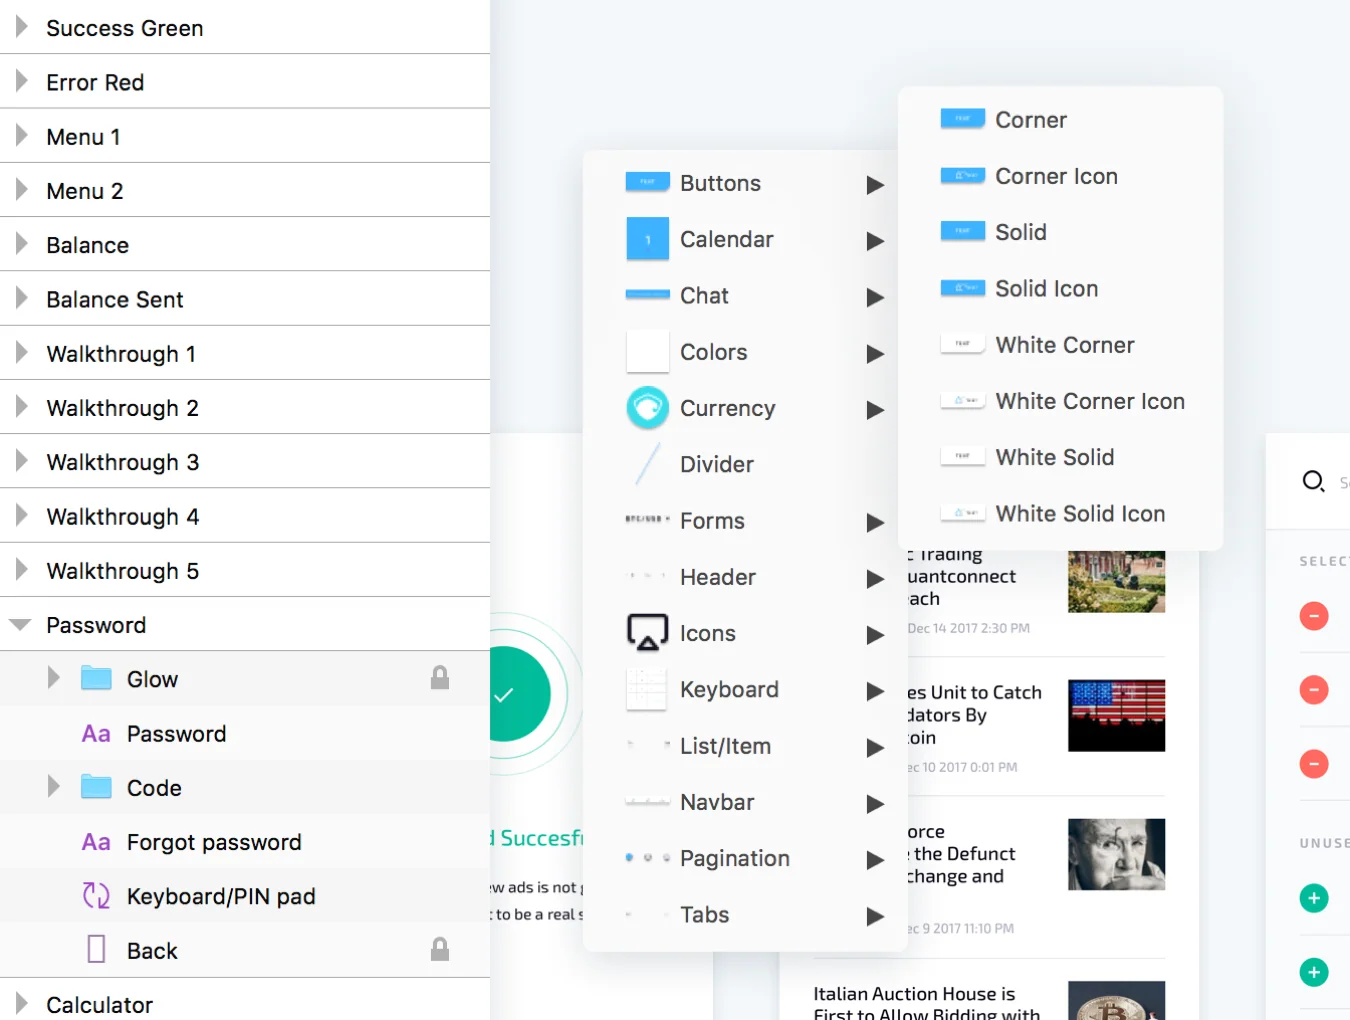
Task: Select Corner button symbol
Action: [x=1060, y=120]
